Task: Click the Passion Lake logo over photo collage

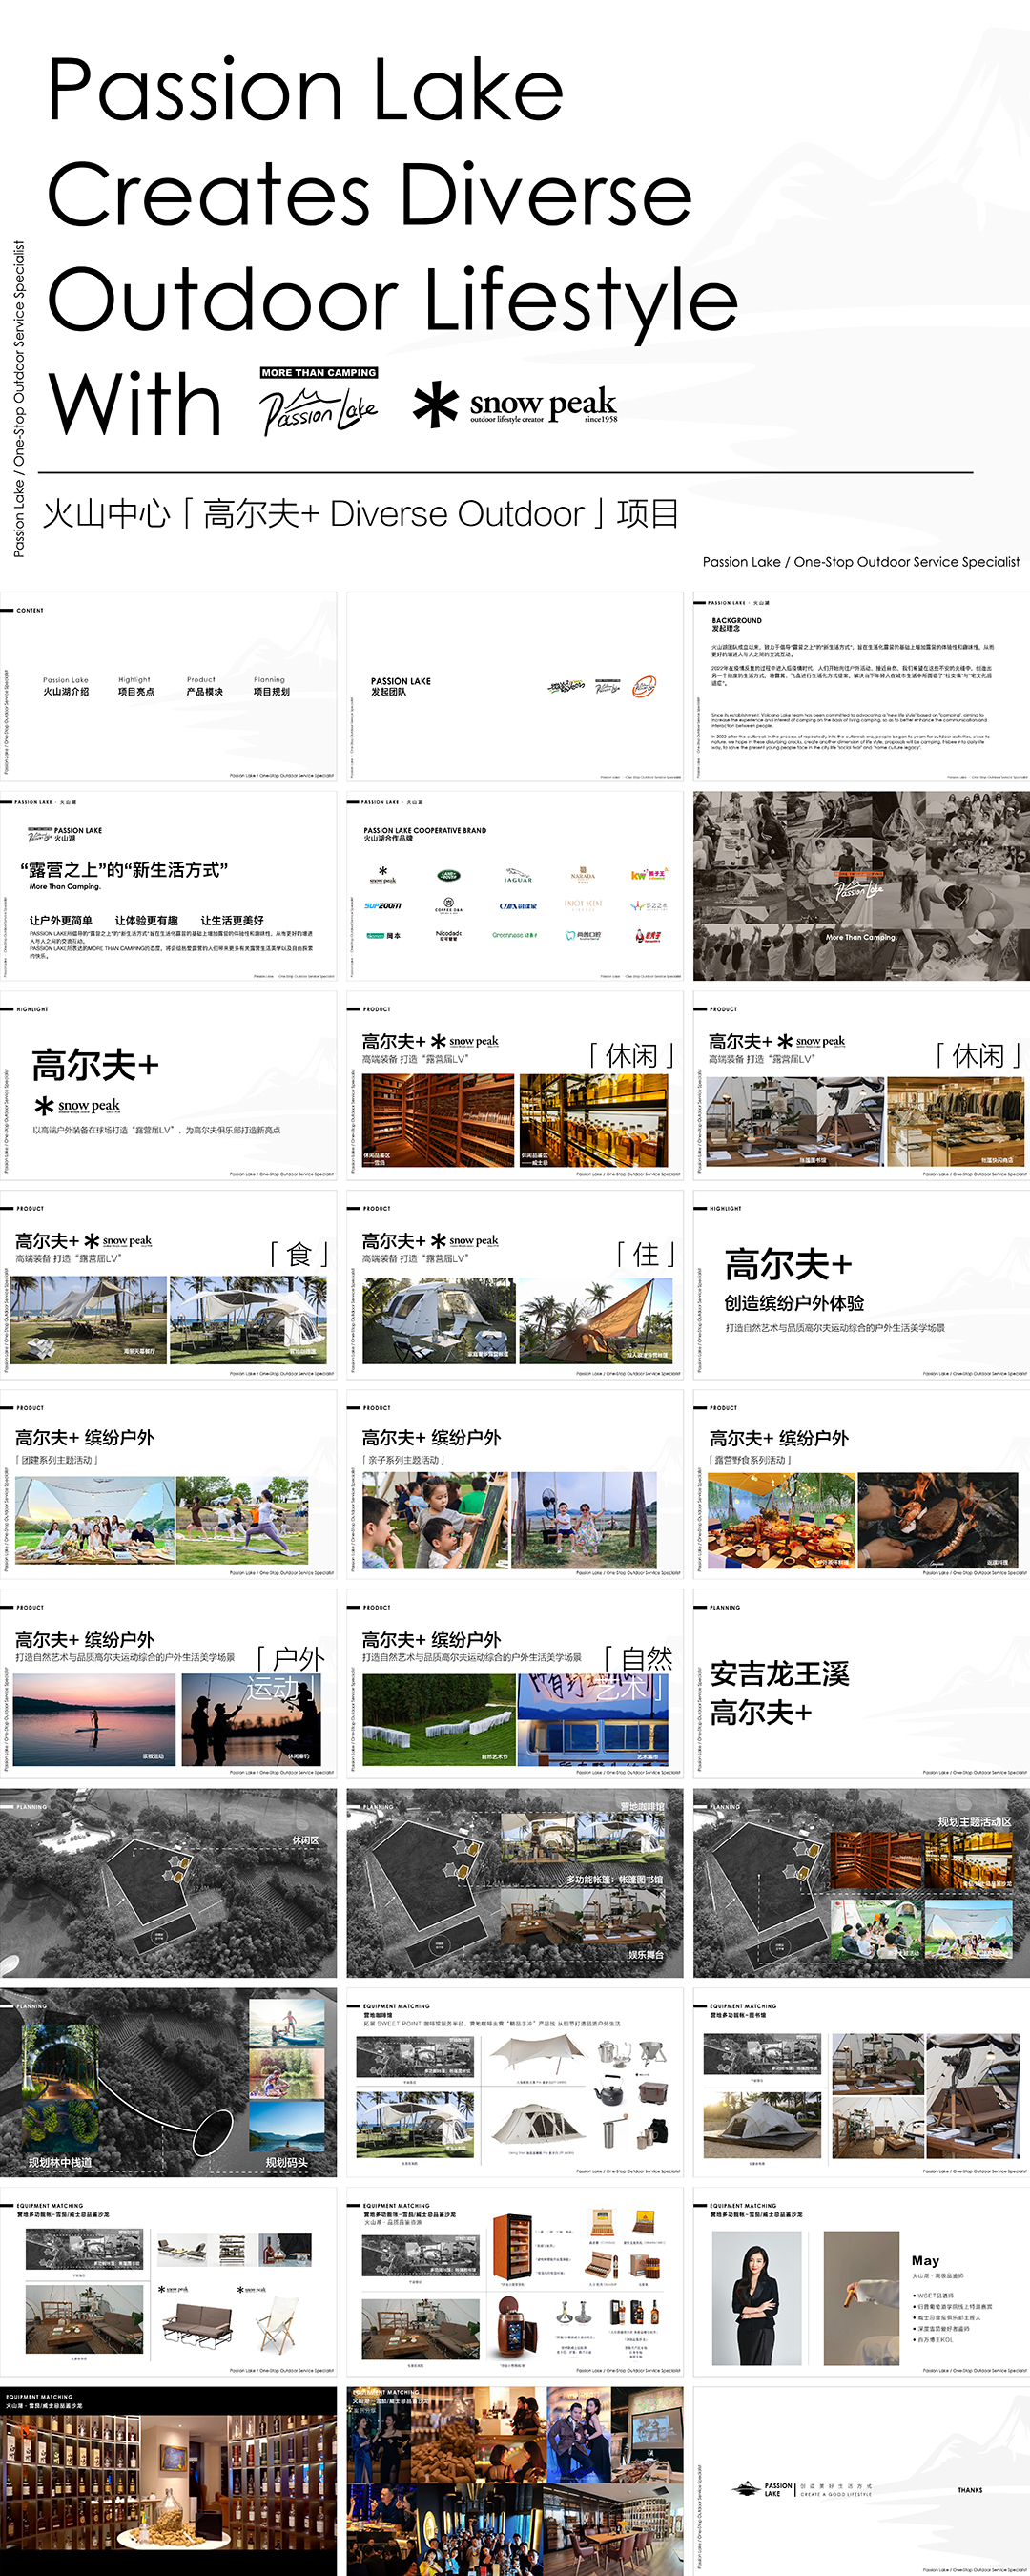Action: tap(860, 886)
